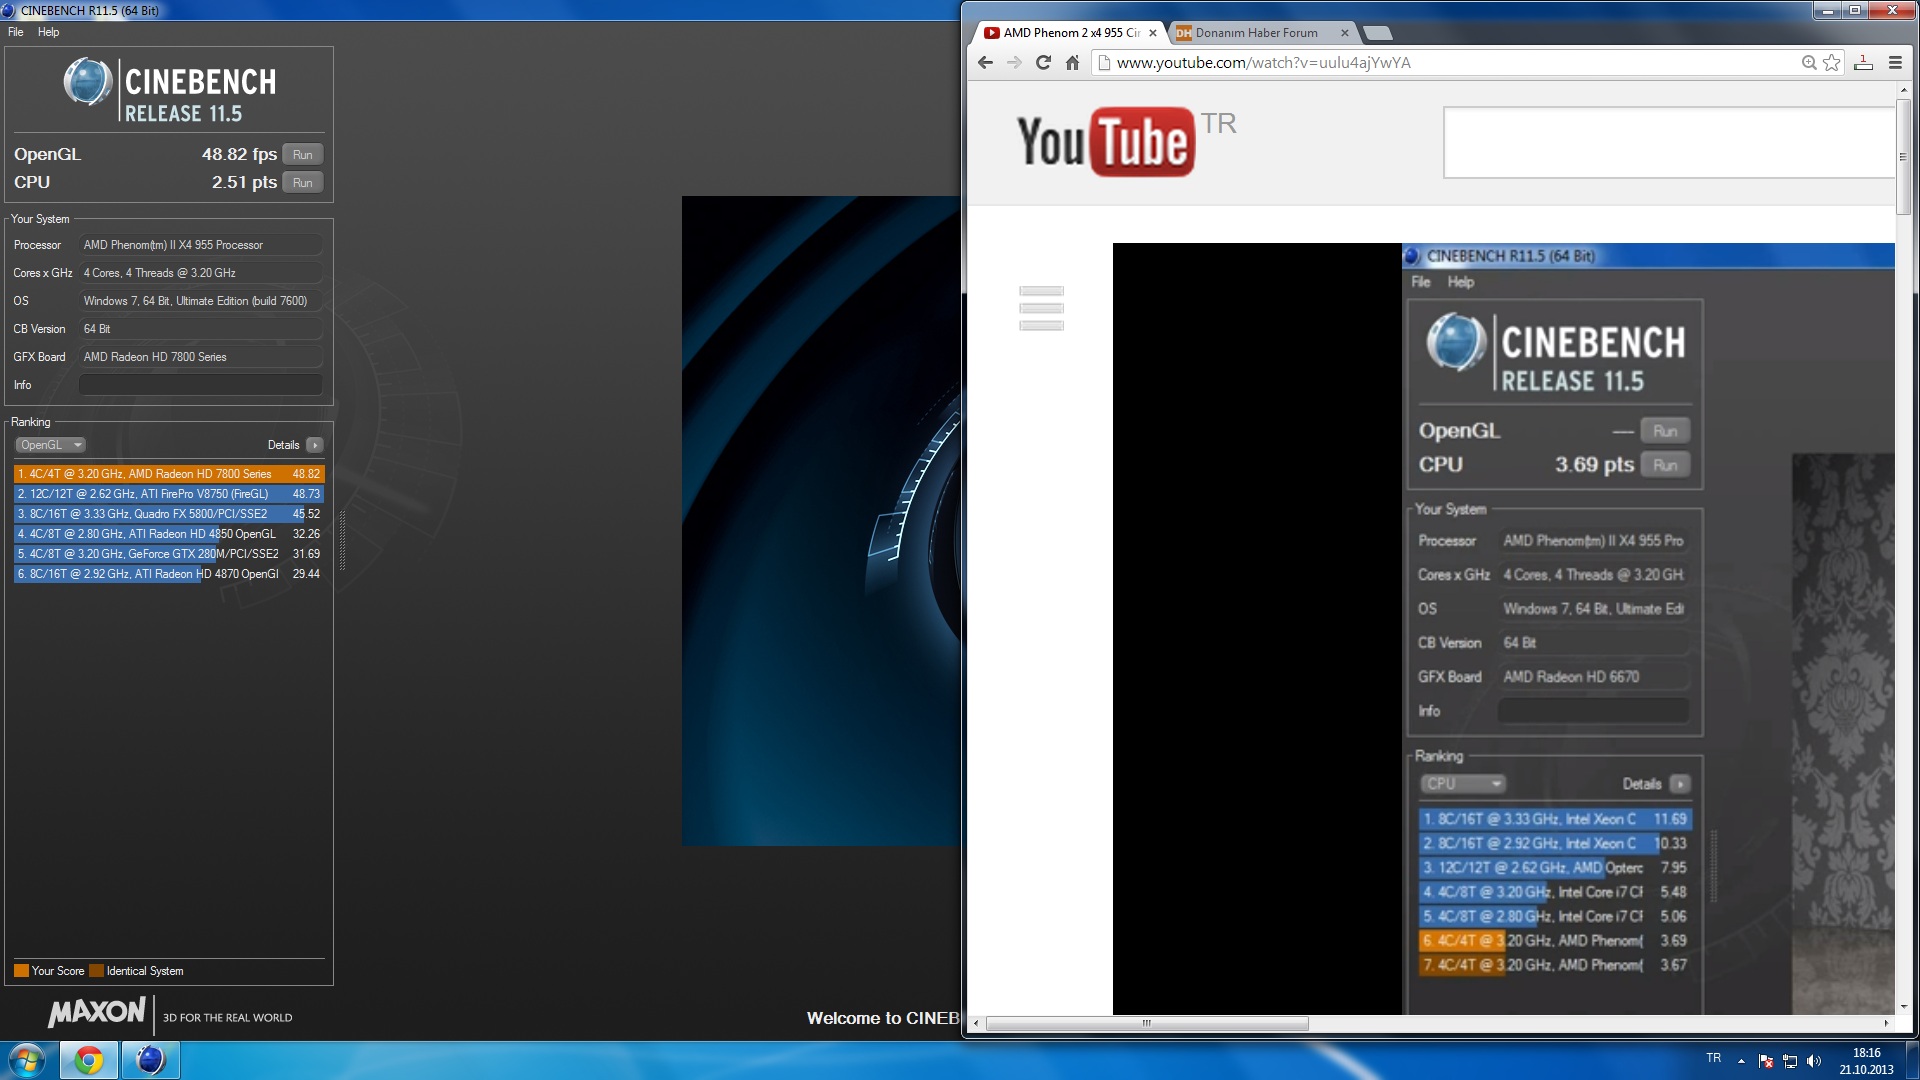Show hidden tray icons
1920x1080 pixels.
[1741, 1061]
